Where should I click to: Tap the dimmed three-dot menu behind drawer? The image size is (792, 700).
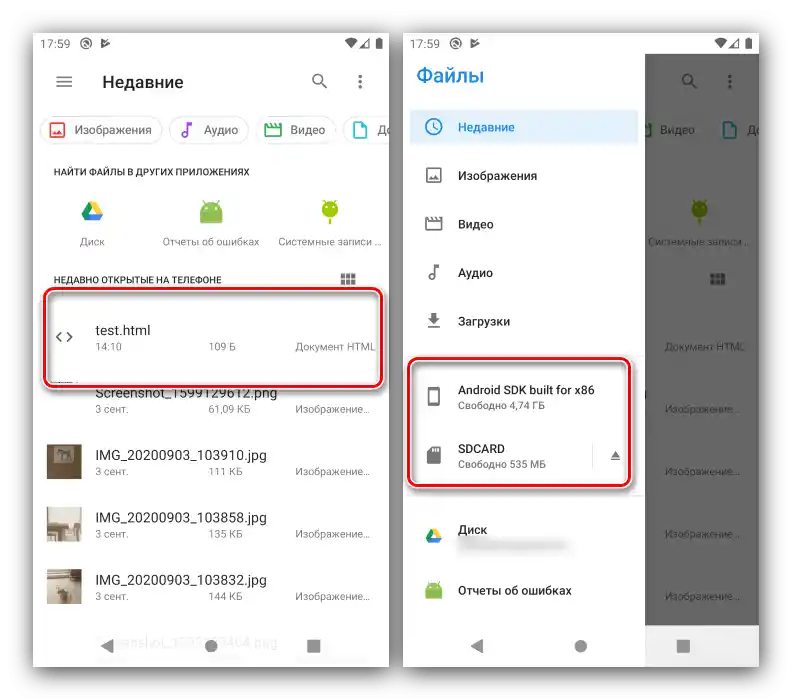(730, 81)
